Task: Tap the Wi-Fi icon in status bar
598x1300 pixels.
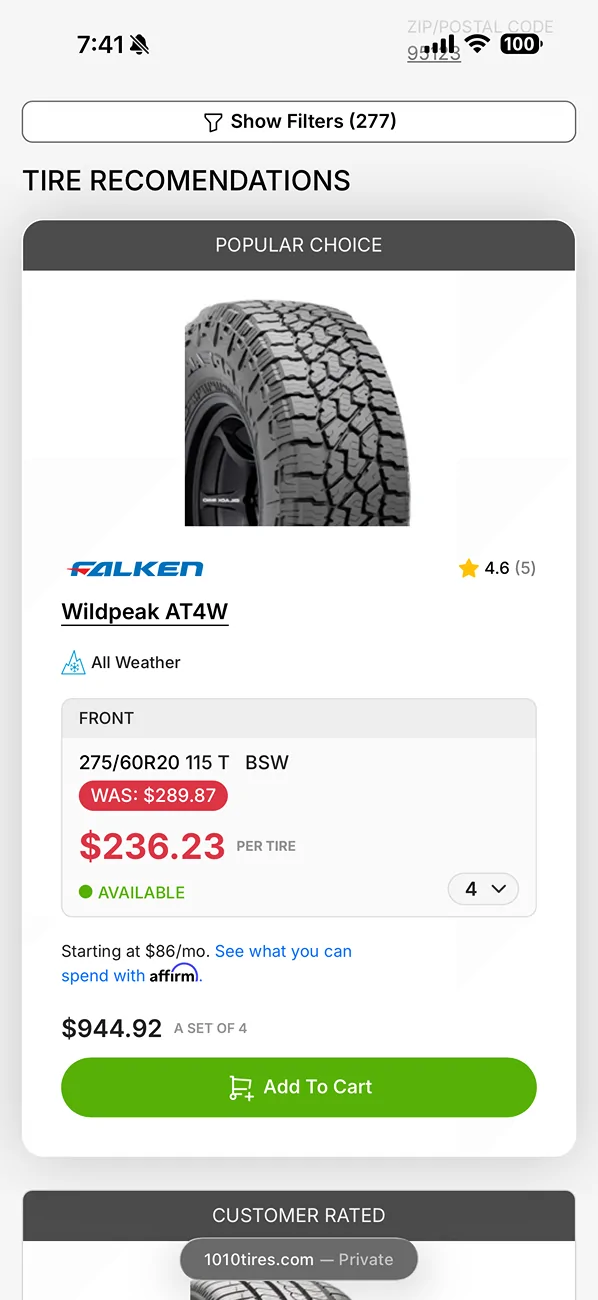Action: (478, 44)
